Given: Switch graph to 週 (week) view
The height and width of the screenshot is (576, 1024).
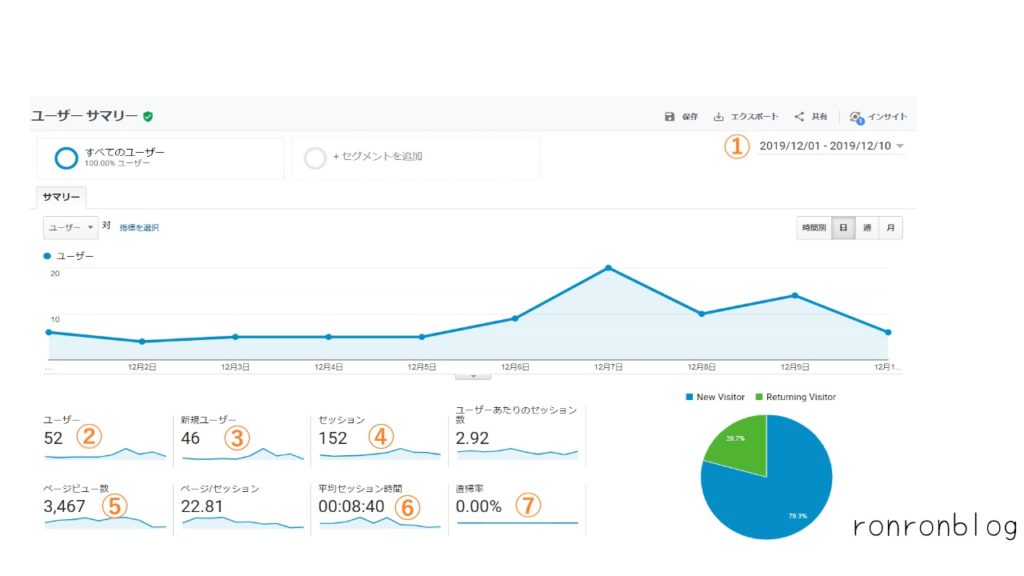Looking at the screenshot, I should pyautogui.click(x=867, y=227).
